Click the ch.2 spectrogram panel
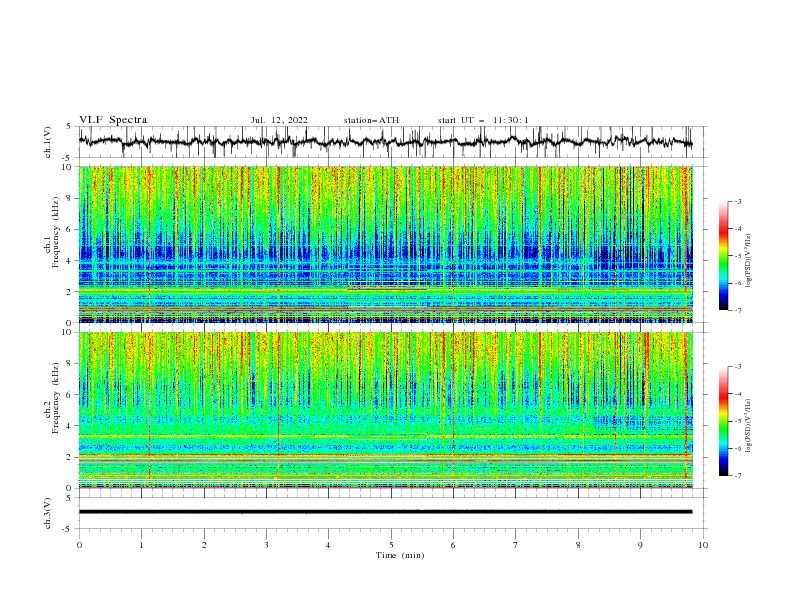792x612 pixels. point(385,410)
